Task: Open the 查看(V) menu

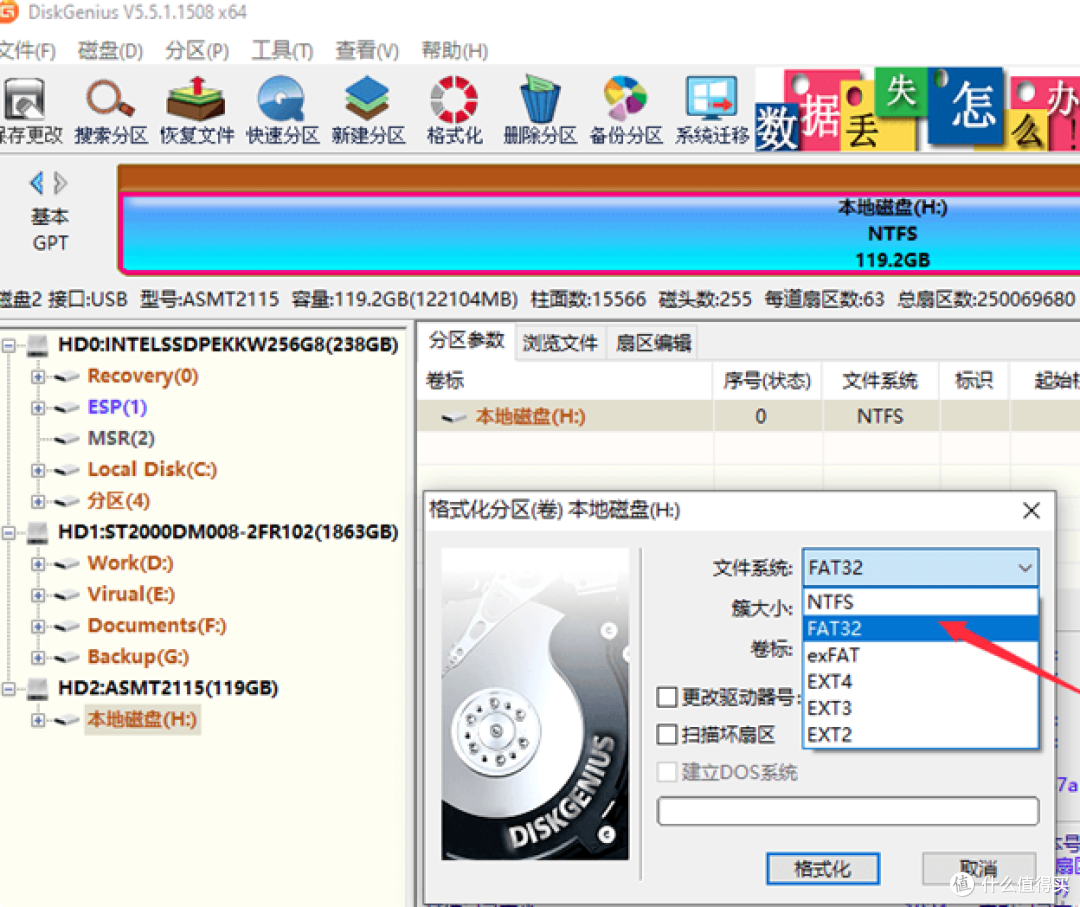Action: pos(367,51)
